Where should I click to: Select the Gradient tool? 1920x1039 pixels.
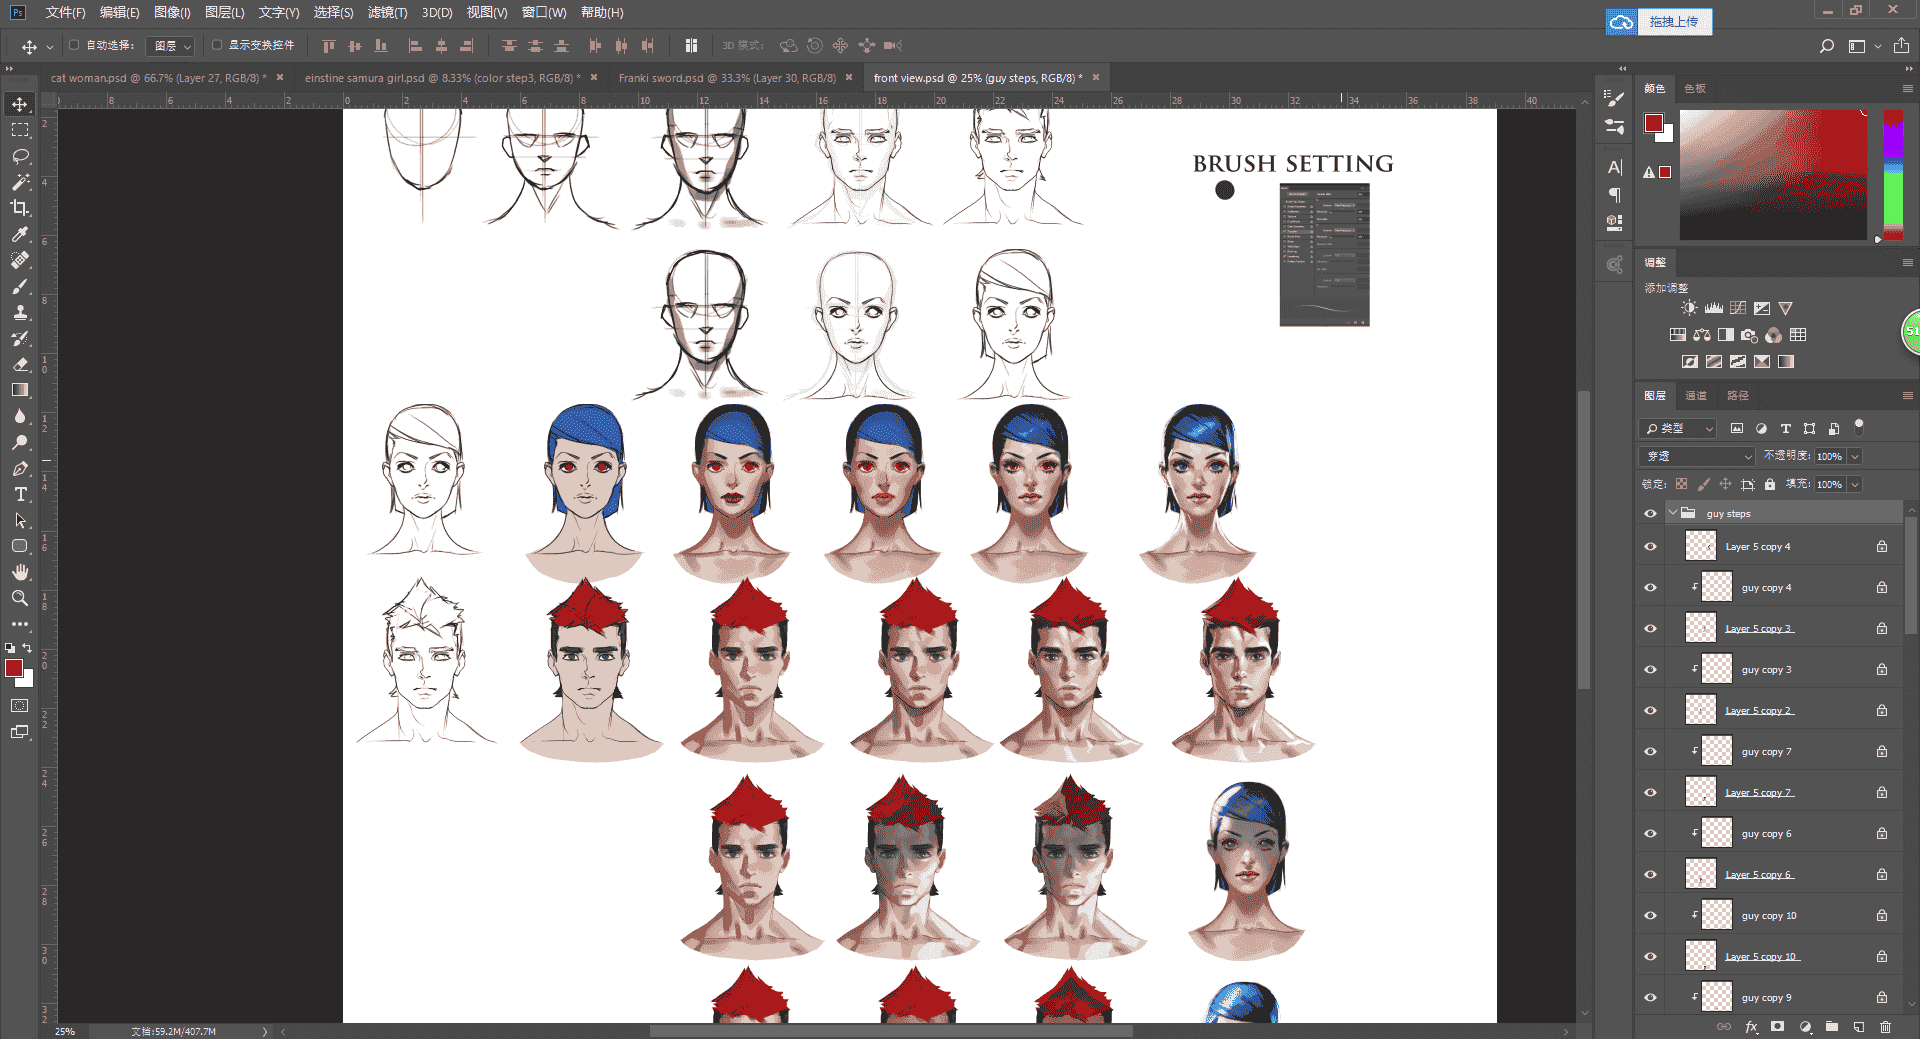click(x=20, y=390)
